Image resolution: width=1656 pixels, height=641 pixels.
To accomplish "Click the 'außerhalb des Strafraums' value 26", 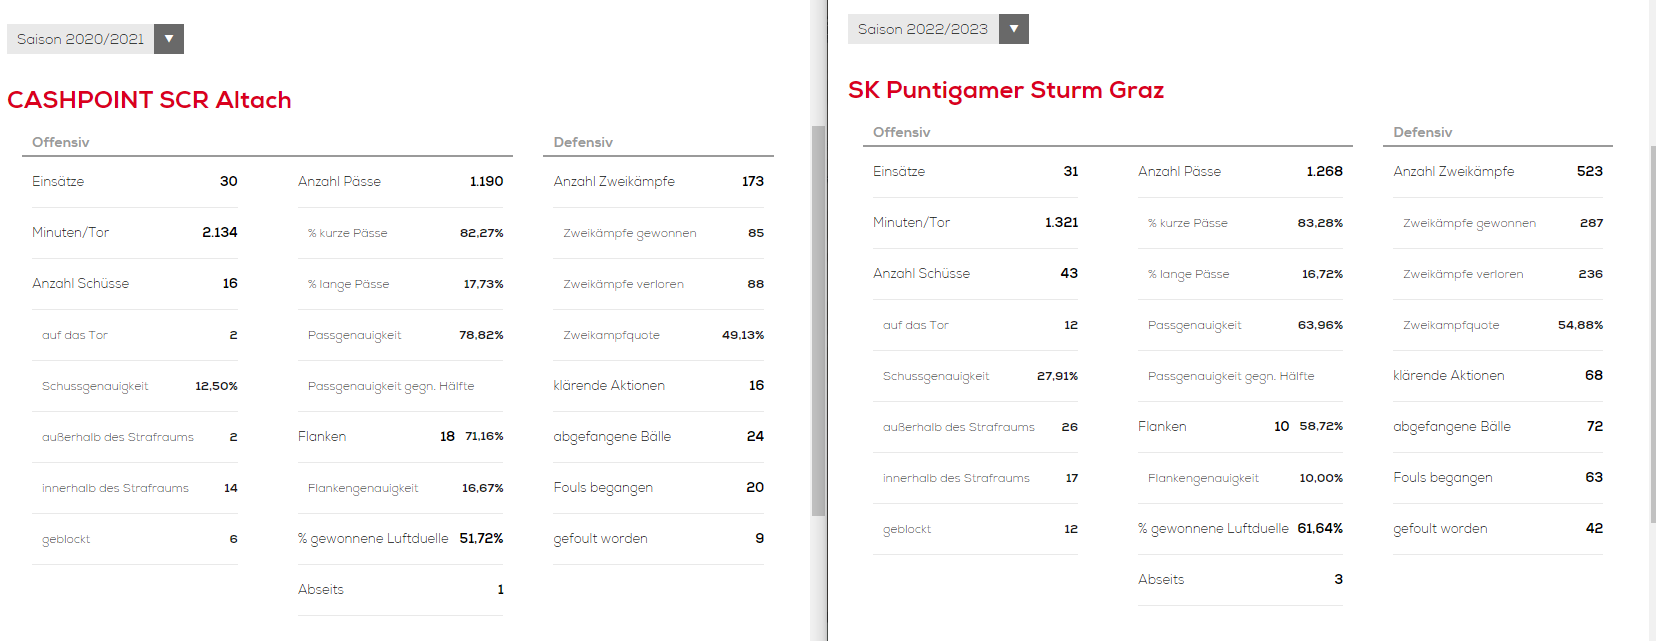I will [x=1070, y=427].
